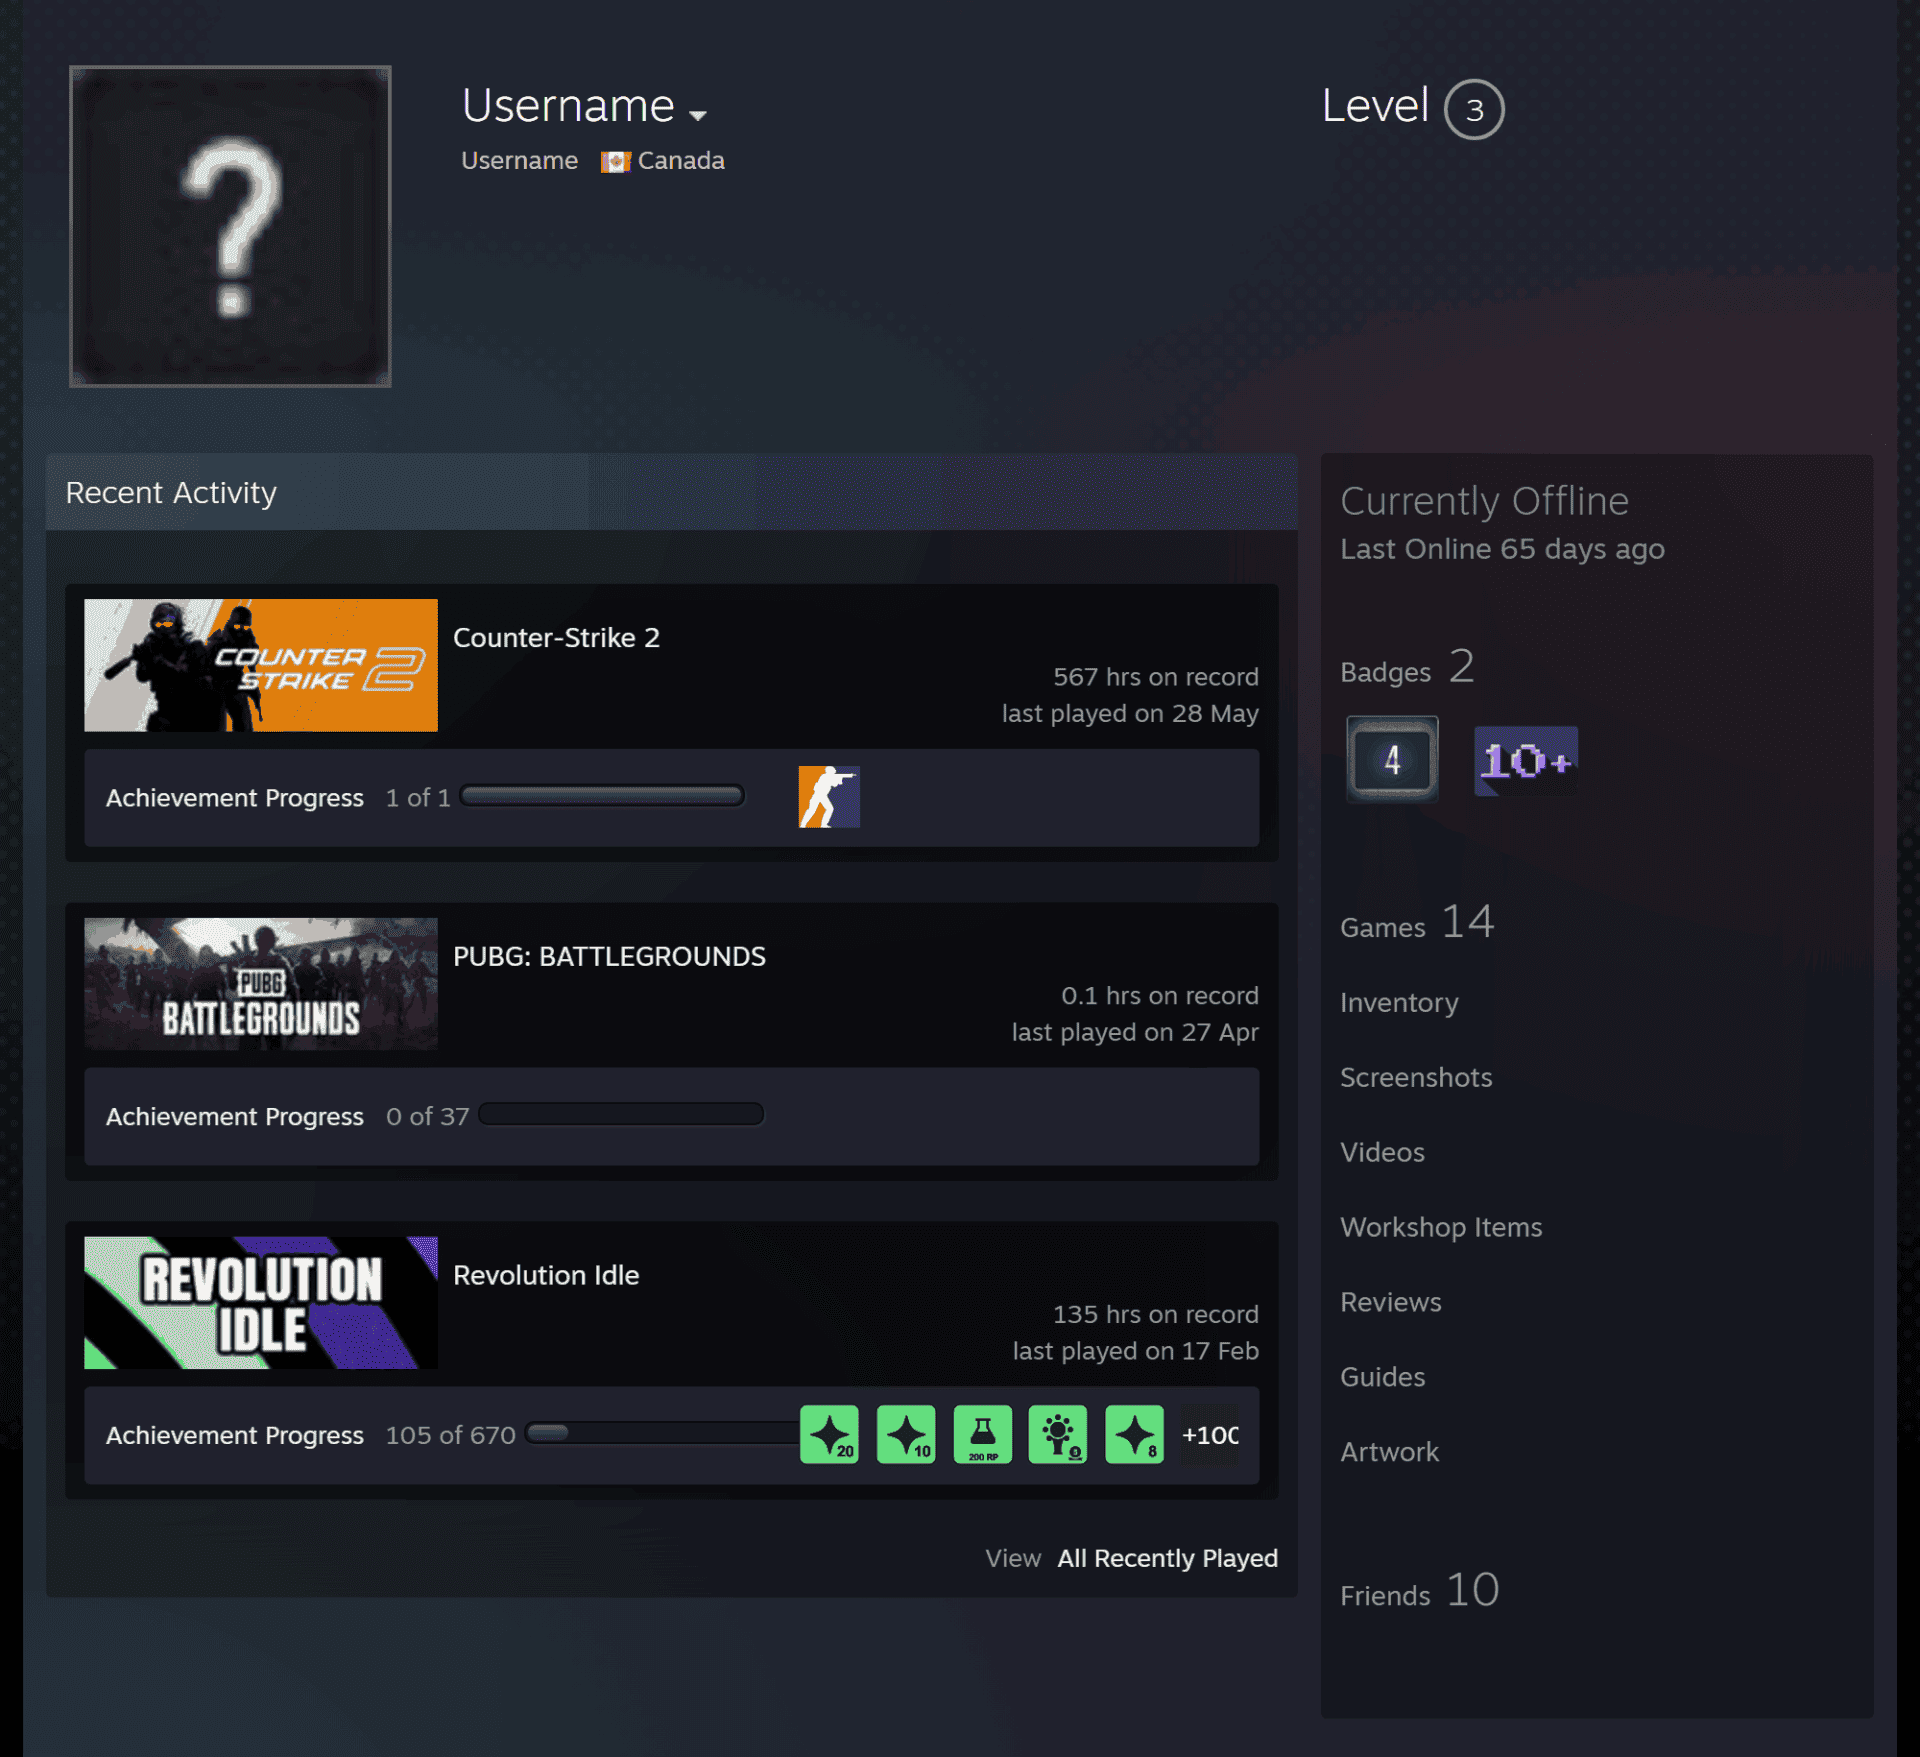The height and width of the screenshot is (1757, 1920).
Task: Expand the Username dropdown arrow
Action: [x=698, y=115]
